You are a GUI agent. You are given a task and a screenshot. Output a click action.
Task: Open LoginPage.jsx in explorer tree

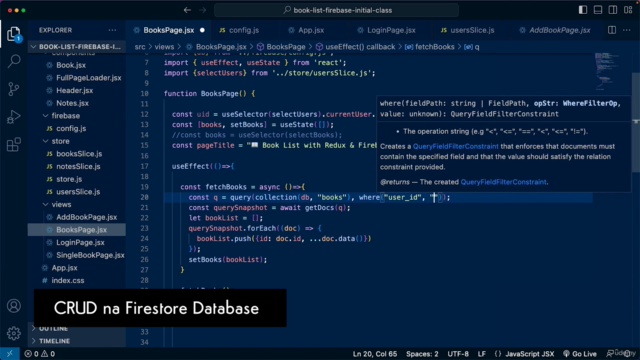(80, 242)
